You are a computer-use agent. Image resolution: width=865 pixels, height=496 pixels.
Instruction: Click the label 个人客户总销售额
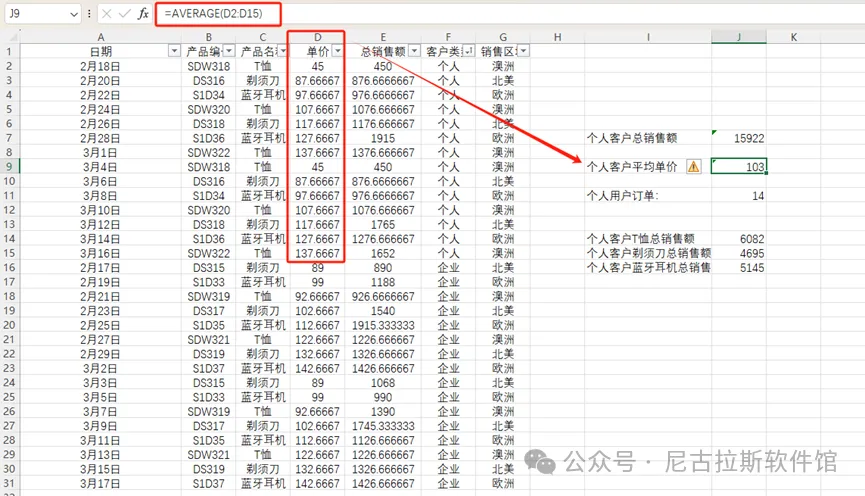(632, 138)
